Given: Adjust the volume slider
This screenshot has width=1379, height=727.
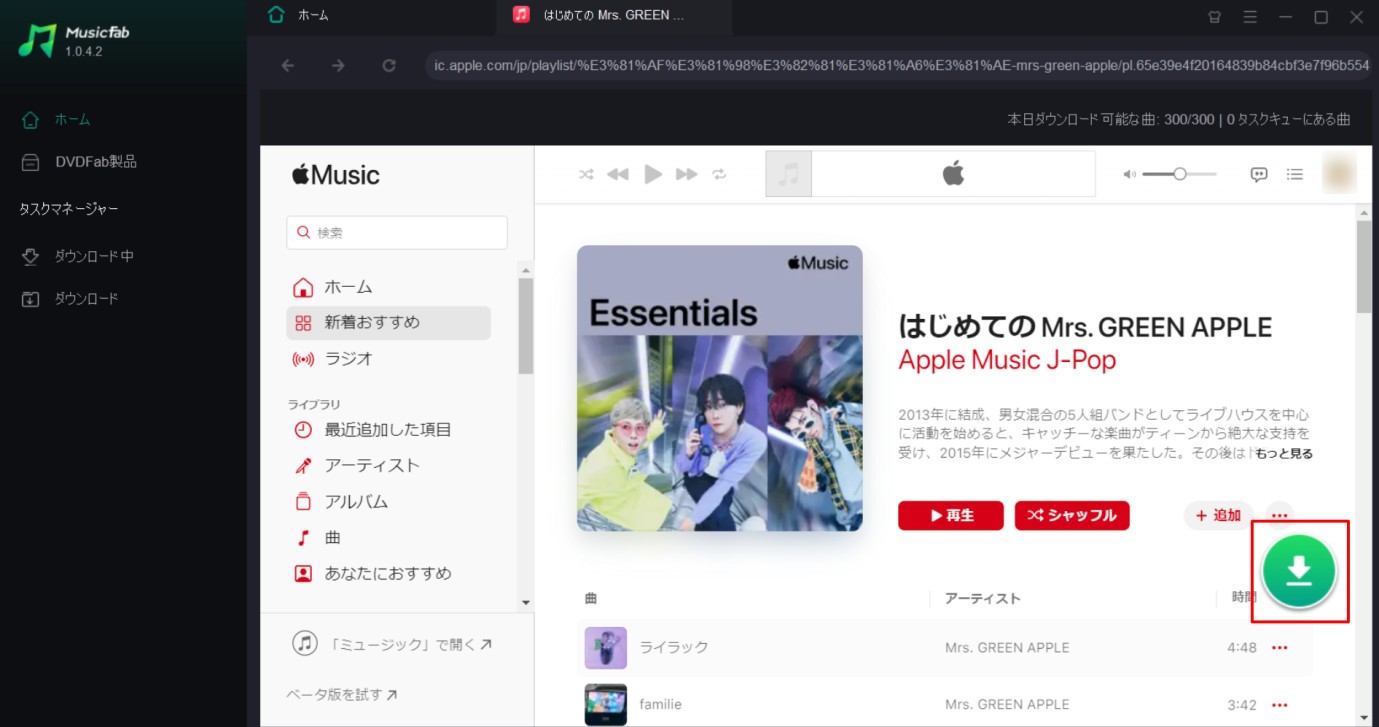Looking at the screenshot, I should point(1179,174).
